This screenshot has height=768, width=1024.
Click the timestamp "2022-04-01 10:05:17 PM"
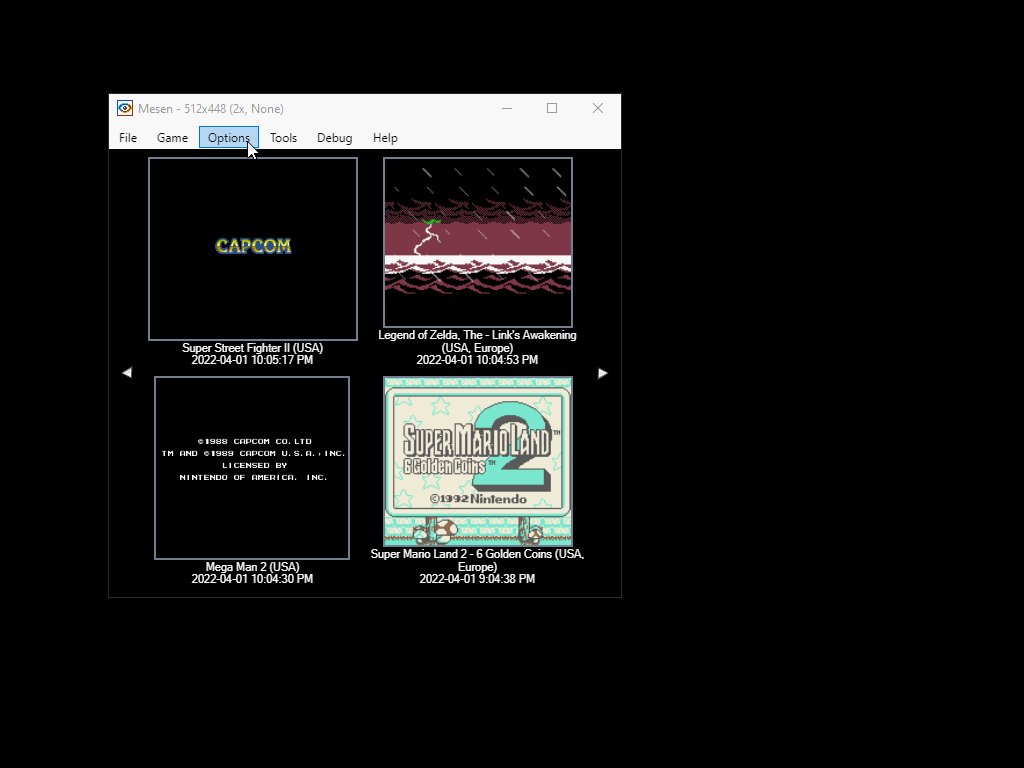click(252, 360)
